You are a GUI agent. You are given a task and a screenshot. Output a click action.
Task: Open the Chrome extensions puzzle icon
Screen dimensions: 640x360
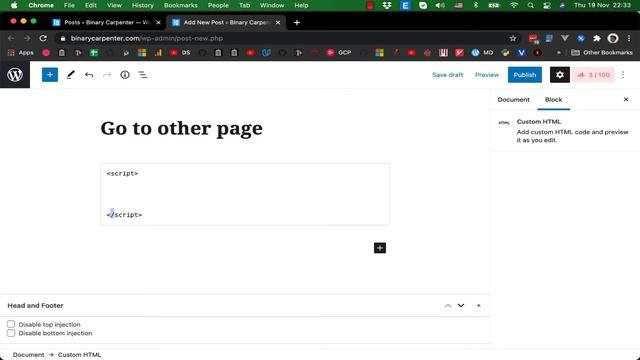pyautogui.click(x=596, y=38)
